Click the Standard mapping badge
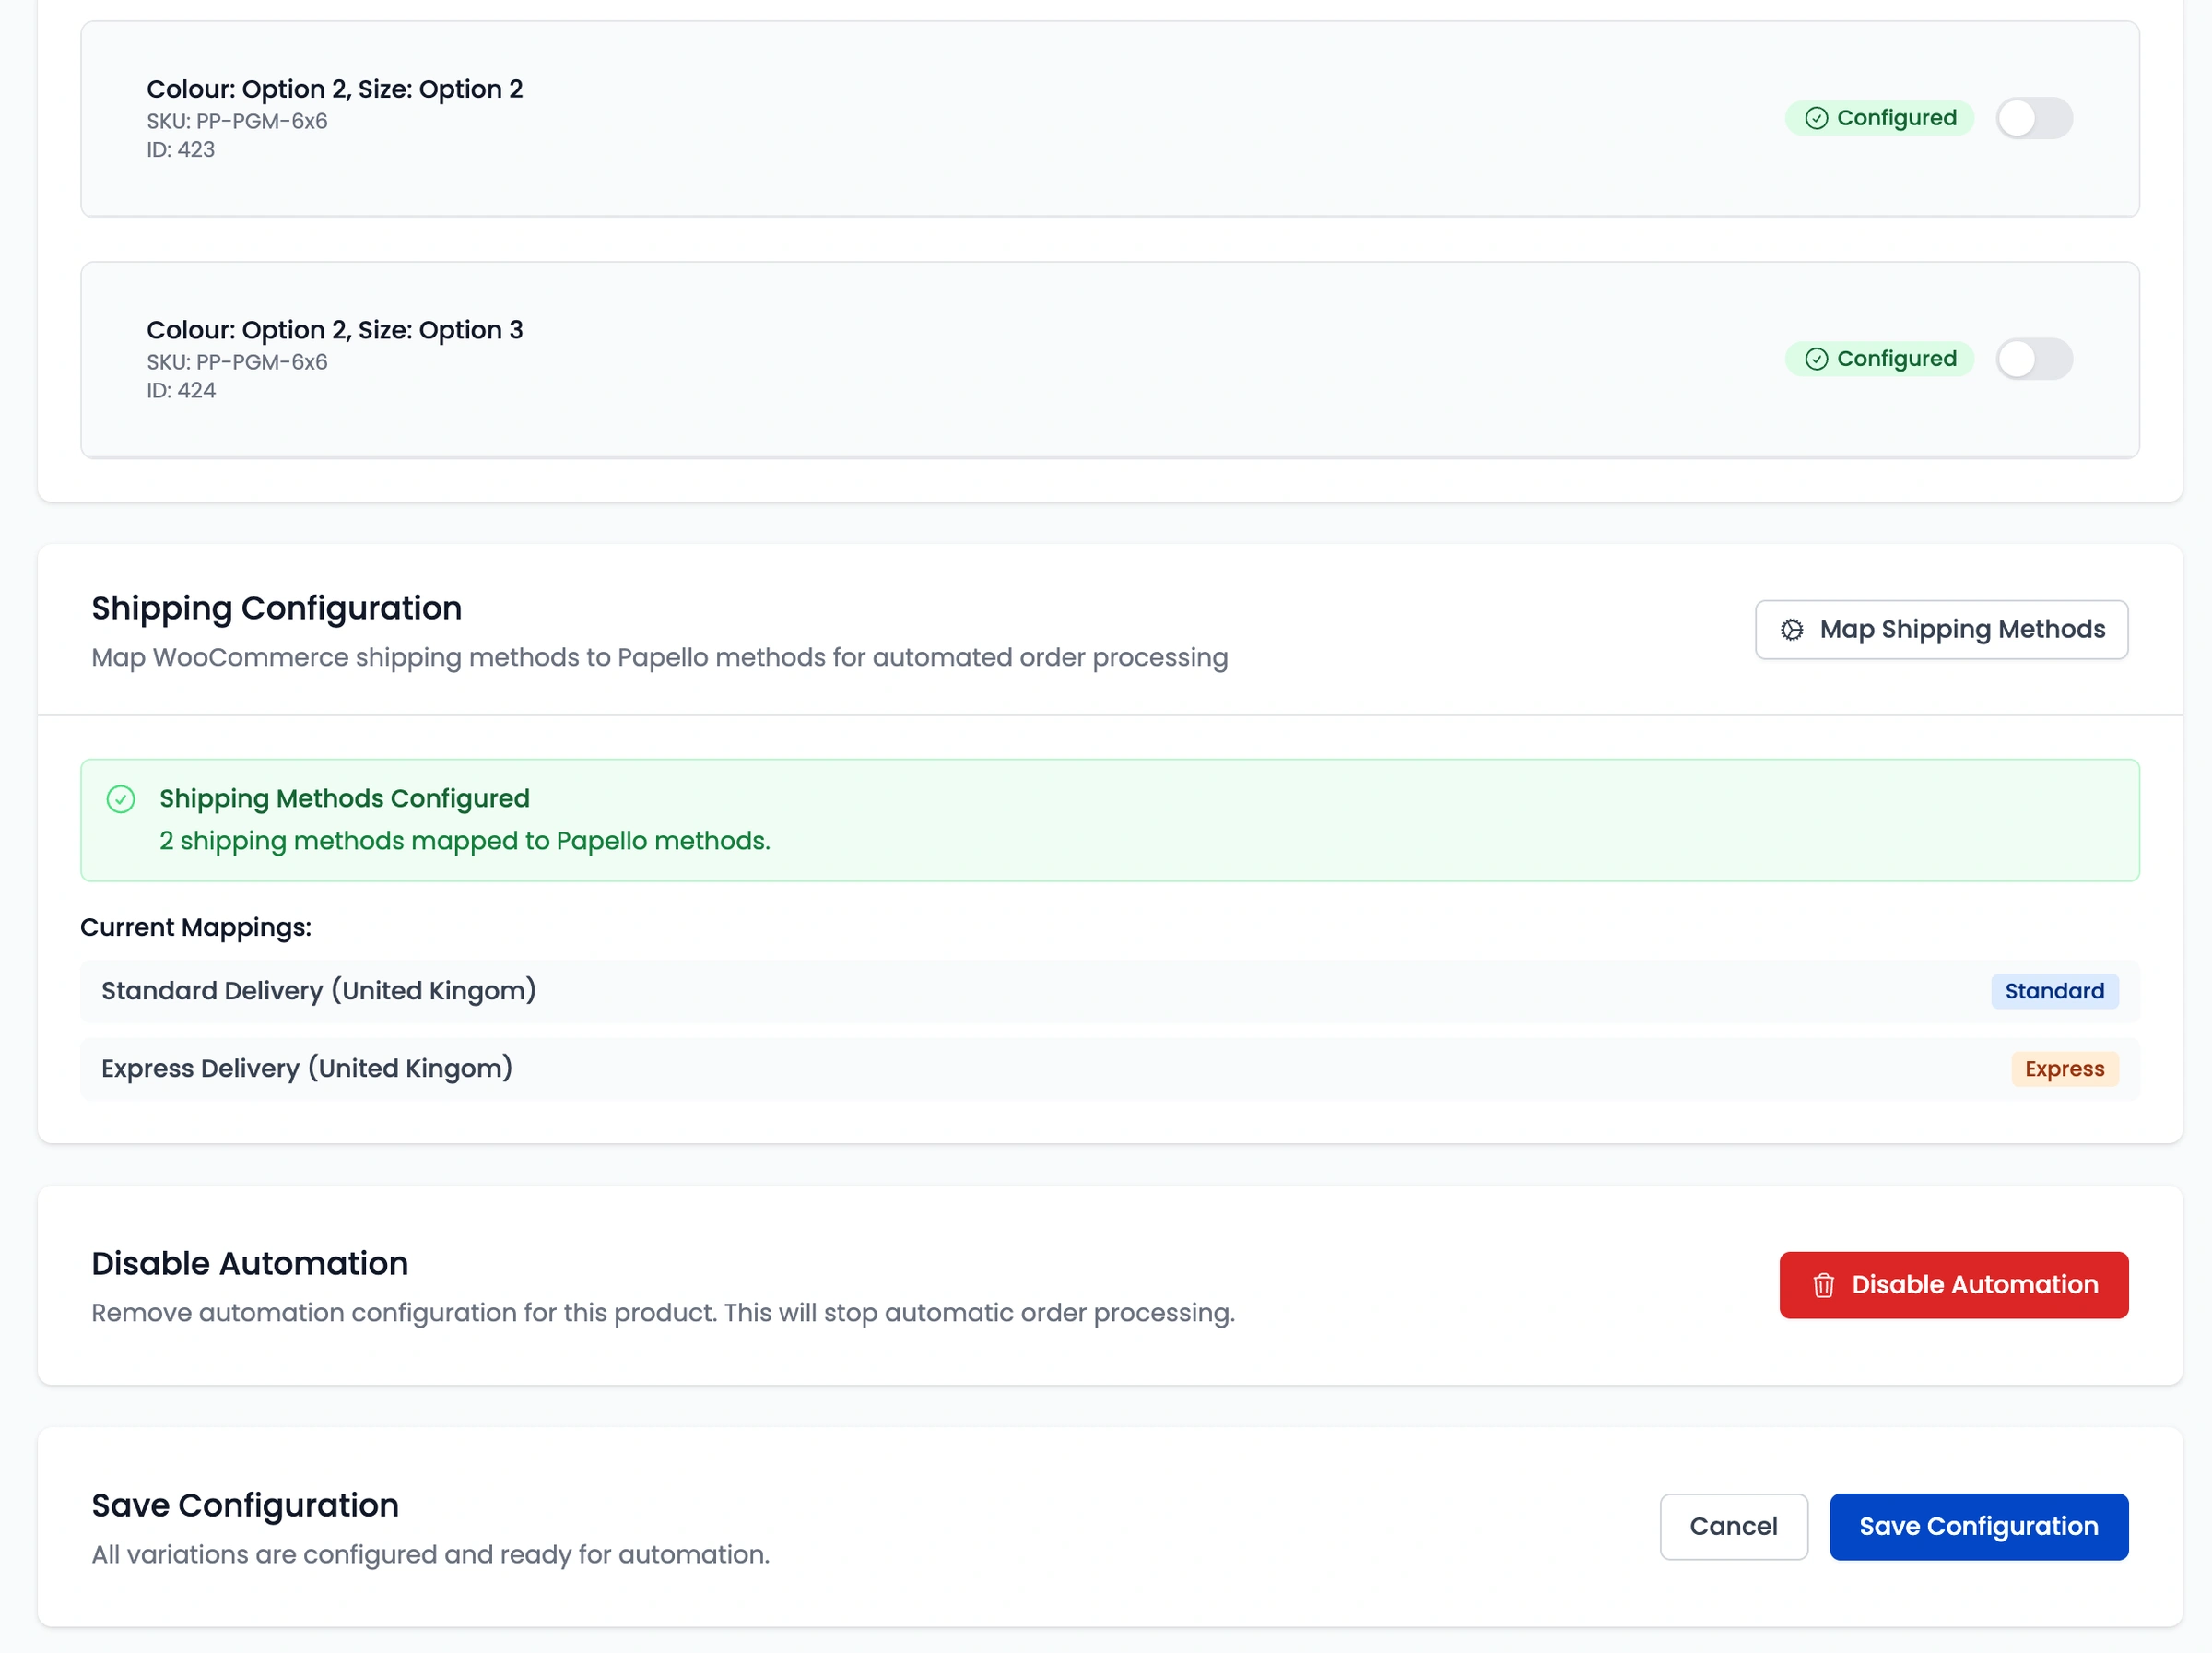 click(2054, 991)
